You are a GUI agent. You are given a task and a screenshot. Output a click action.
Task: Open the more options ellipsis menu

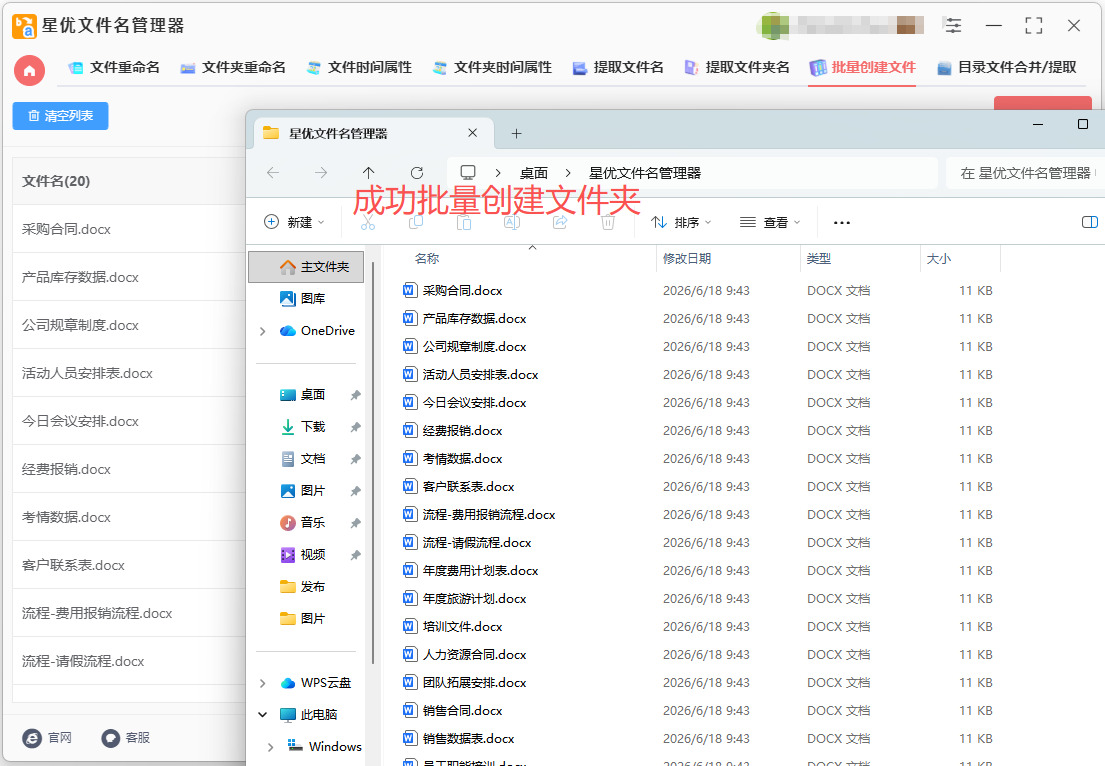coord(841,223)
